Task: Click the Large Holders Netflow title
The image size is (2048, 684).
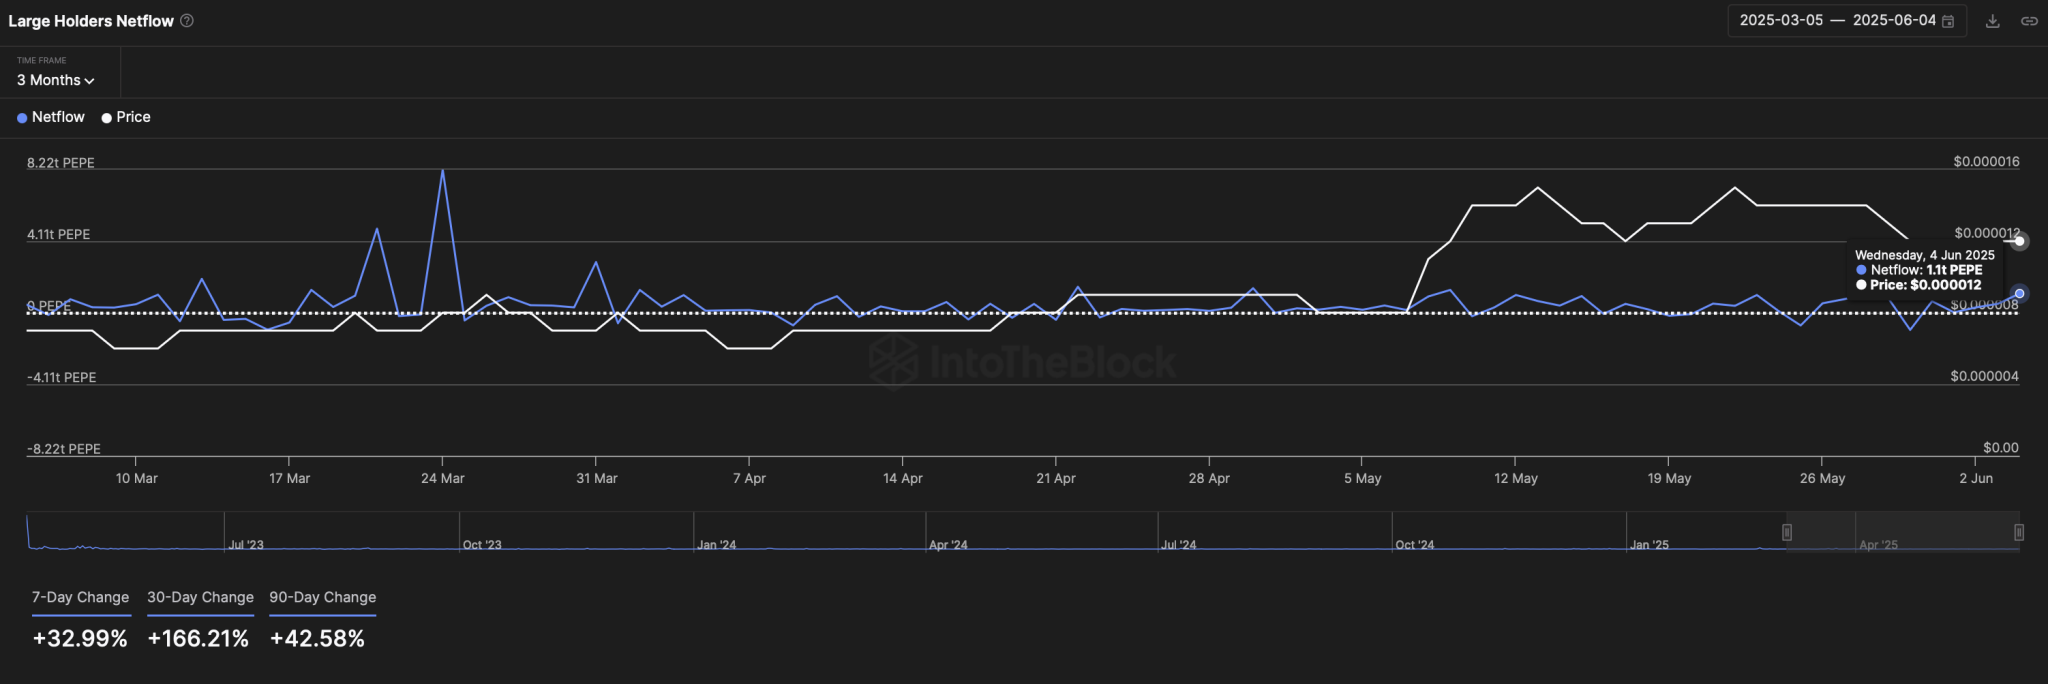Action: coord(91,21)
